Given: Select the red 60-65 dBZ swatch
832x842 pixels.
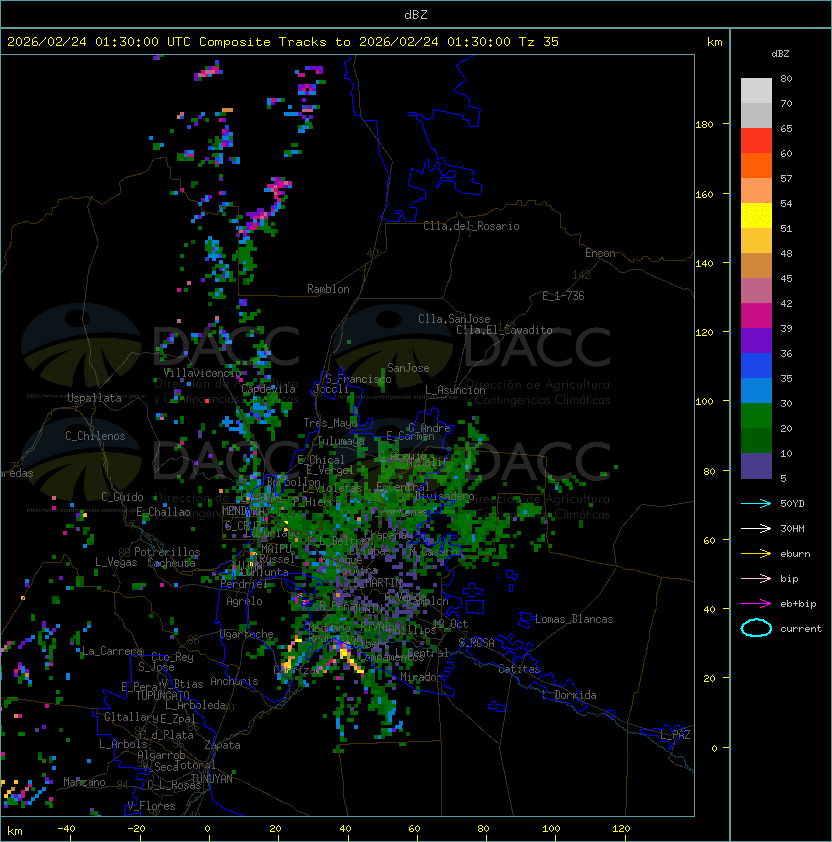Looking at the screenshot, I should [x=756, y=141].
